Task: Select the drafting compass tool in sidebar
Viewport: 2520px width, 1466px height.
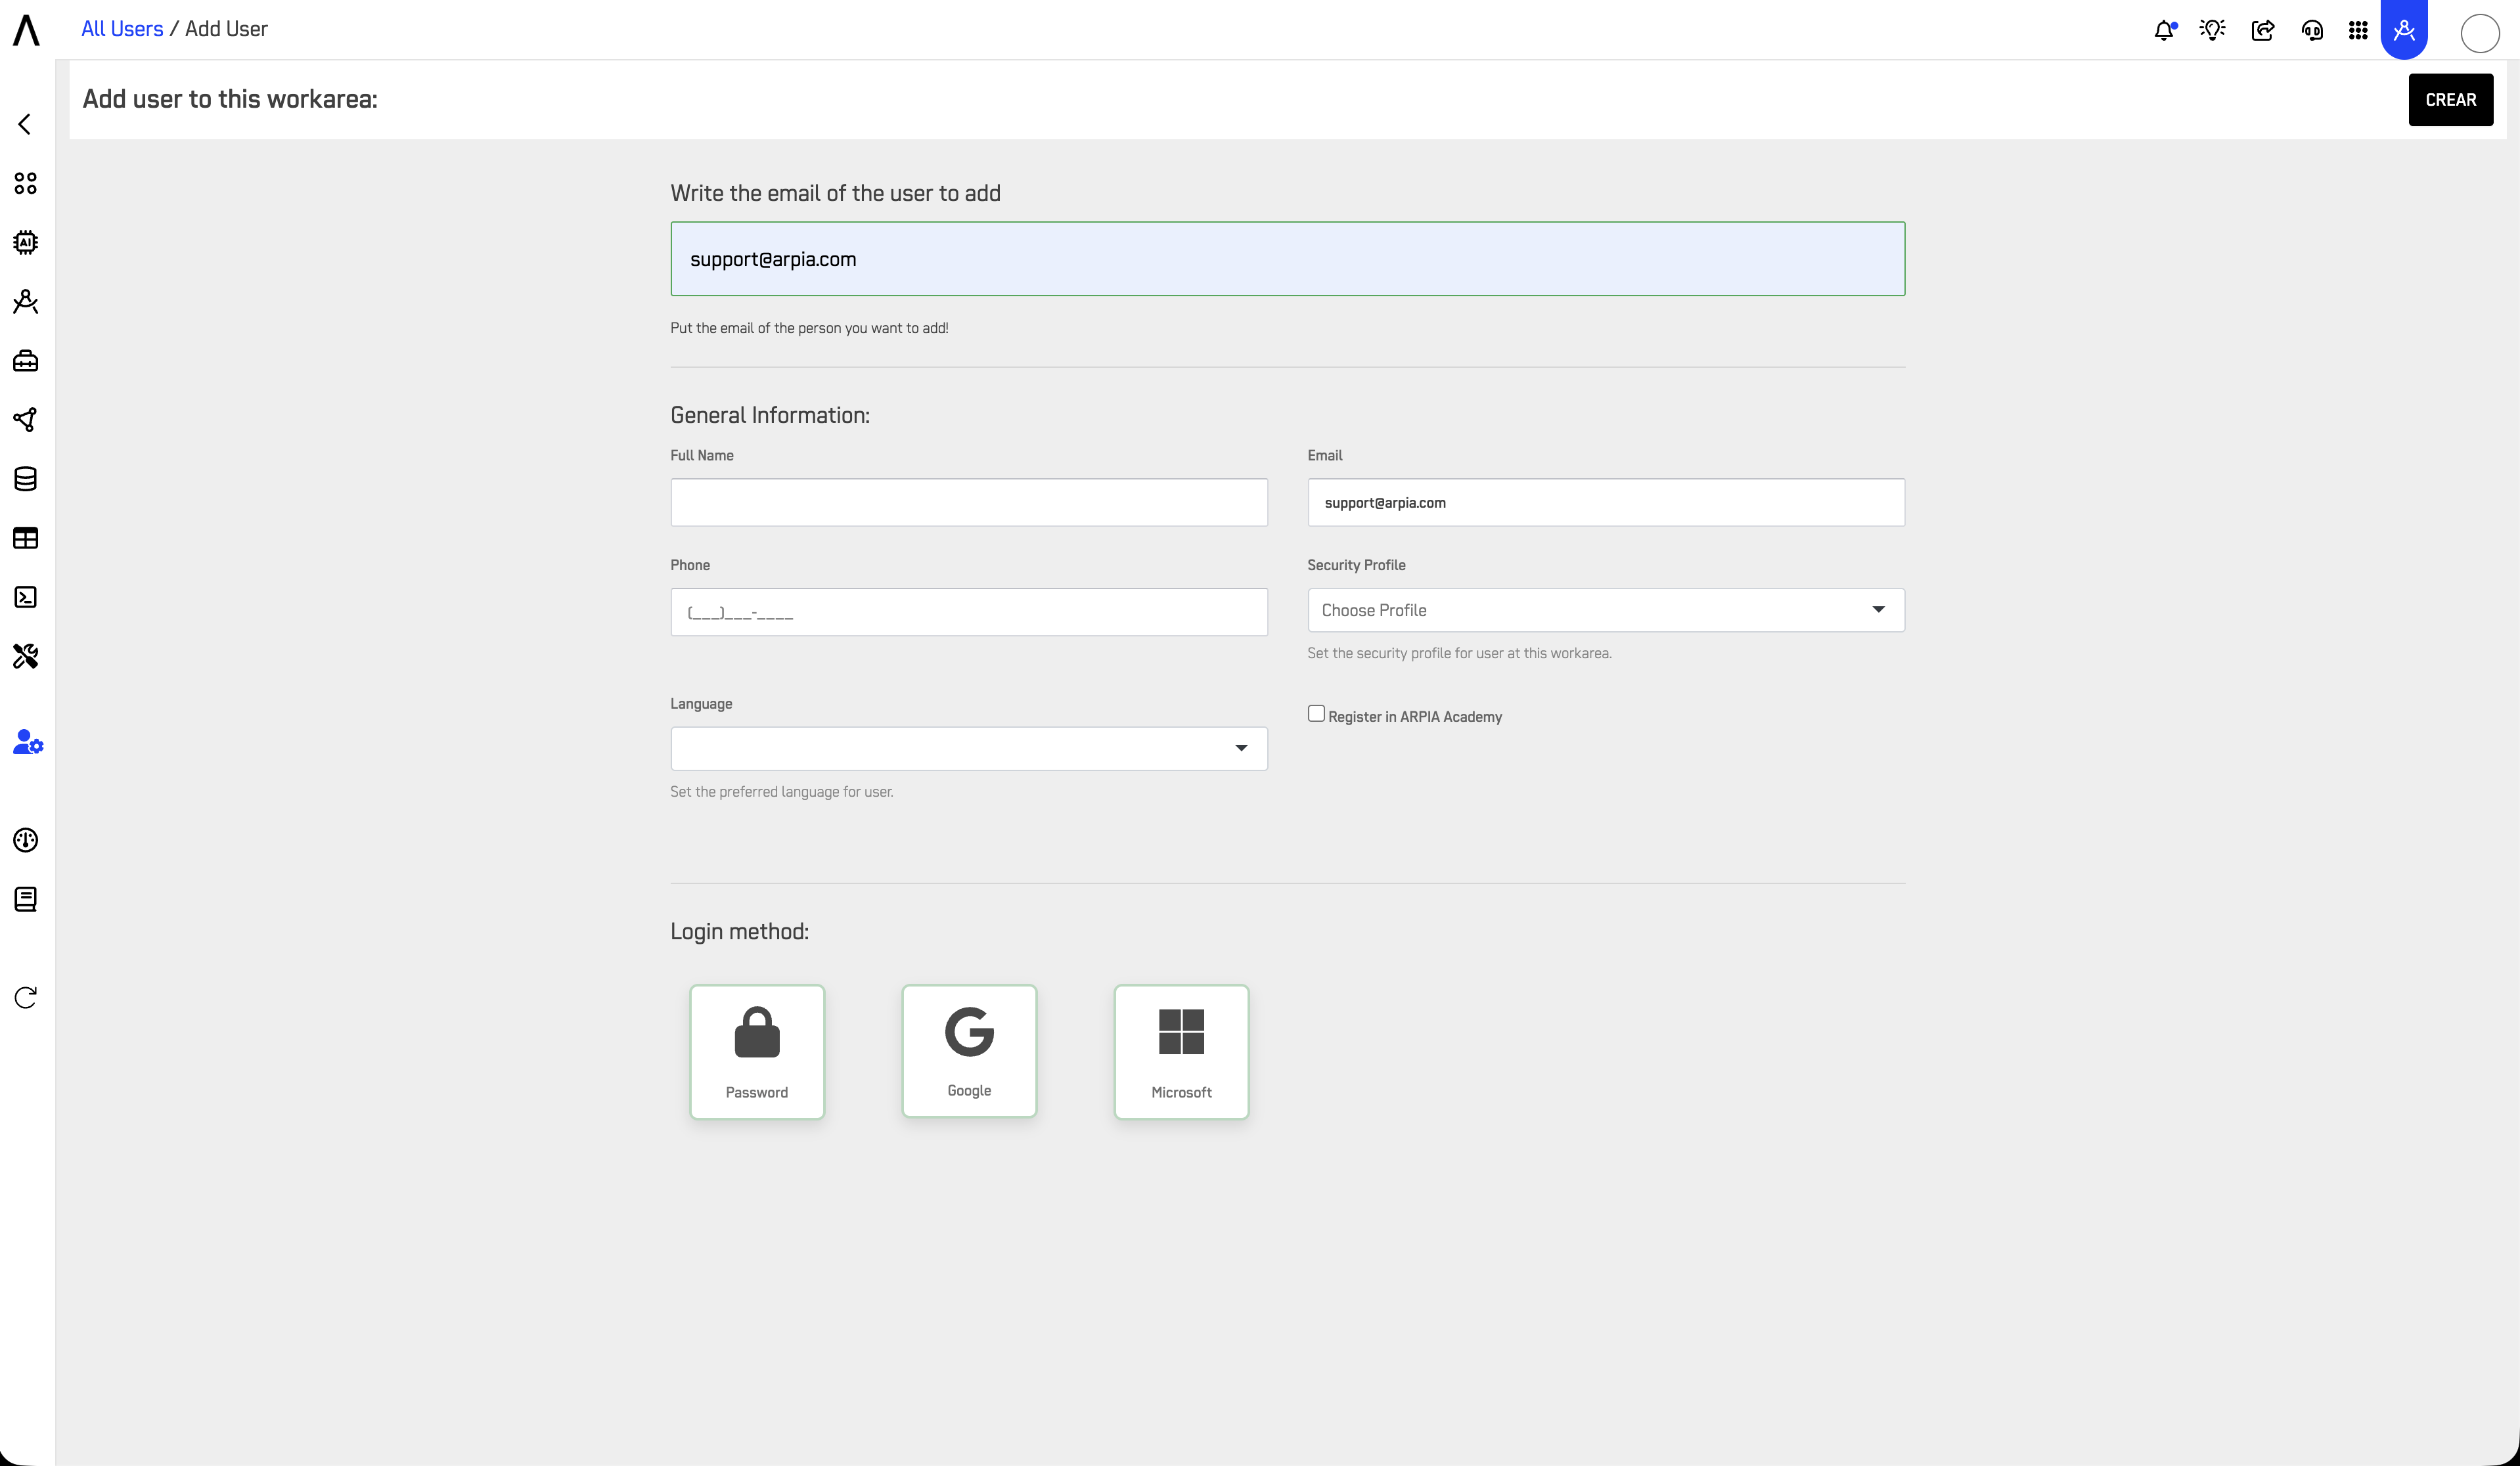Action: pyautogui.click(x=25, y=301)
